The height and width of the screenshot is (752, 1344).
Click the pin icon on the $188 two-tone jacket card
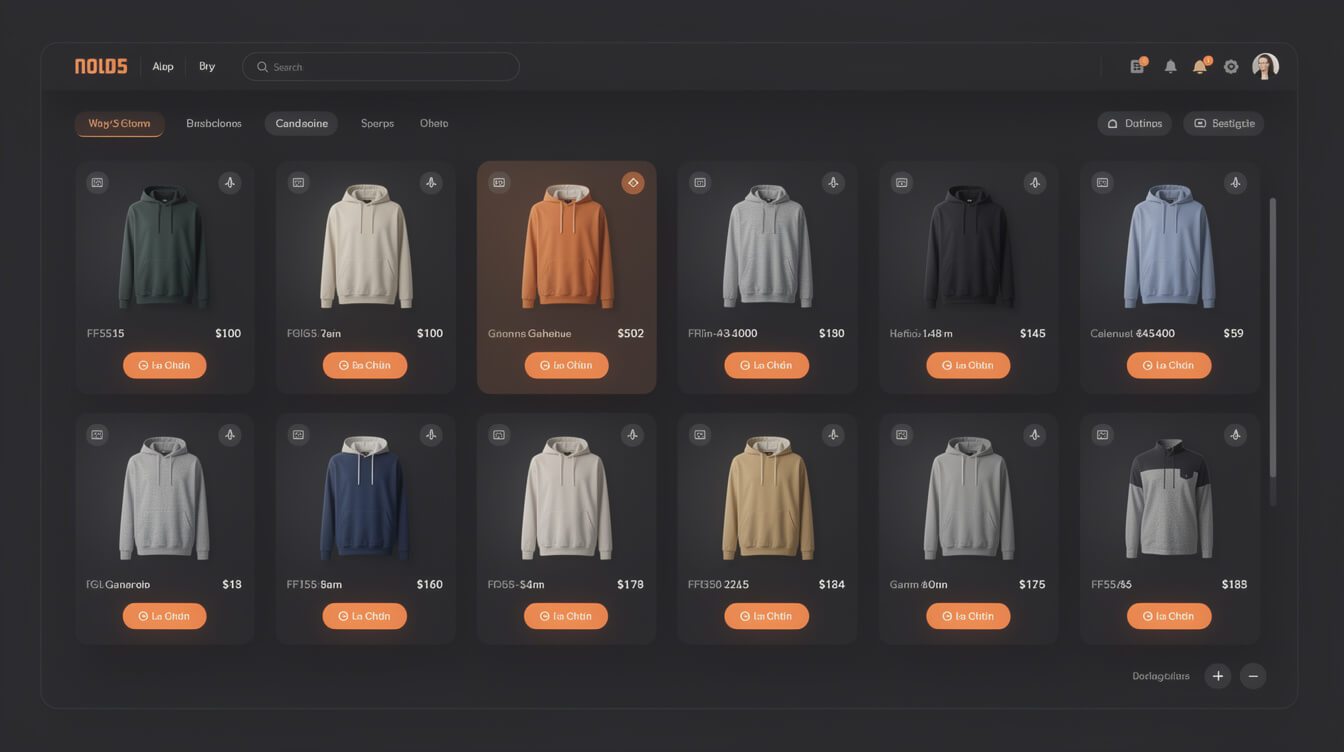(1236, 434)
